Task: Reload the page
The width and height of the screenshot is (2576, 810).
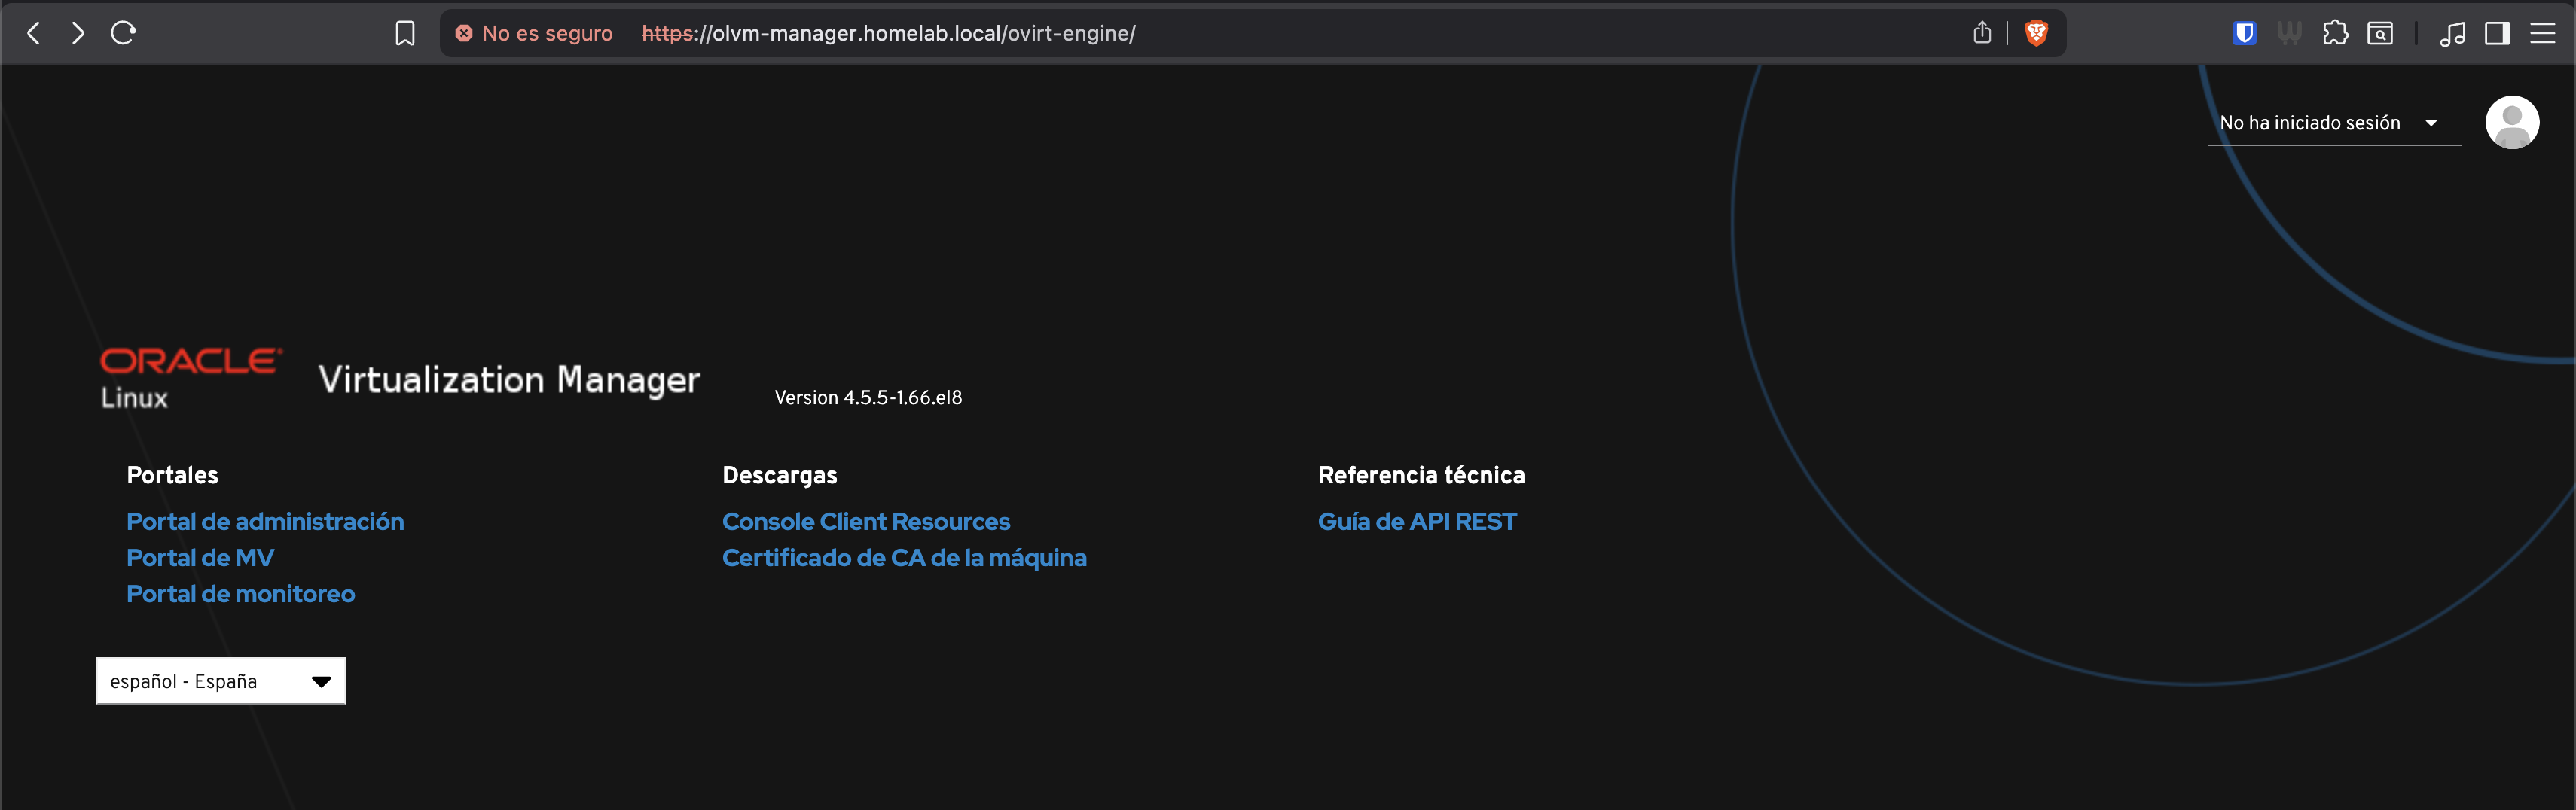Action: (123, 33)
